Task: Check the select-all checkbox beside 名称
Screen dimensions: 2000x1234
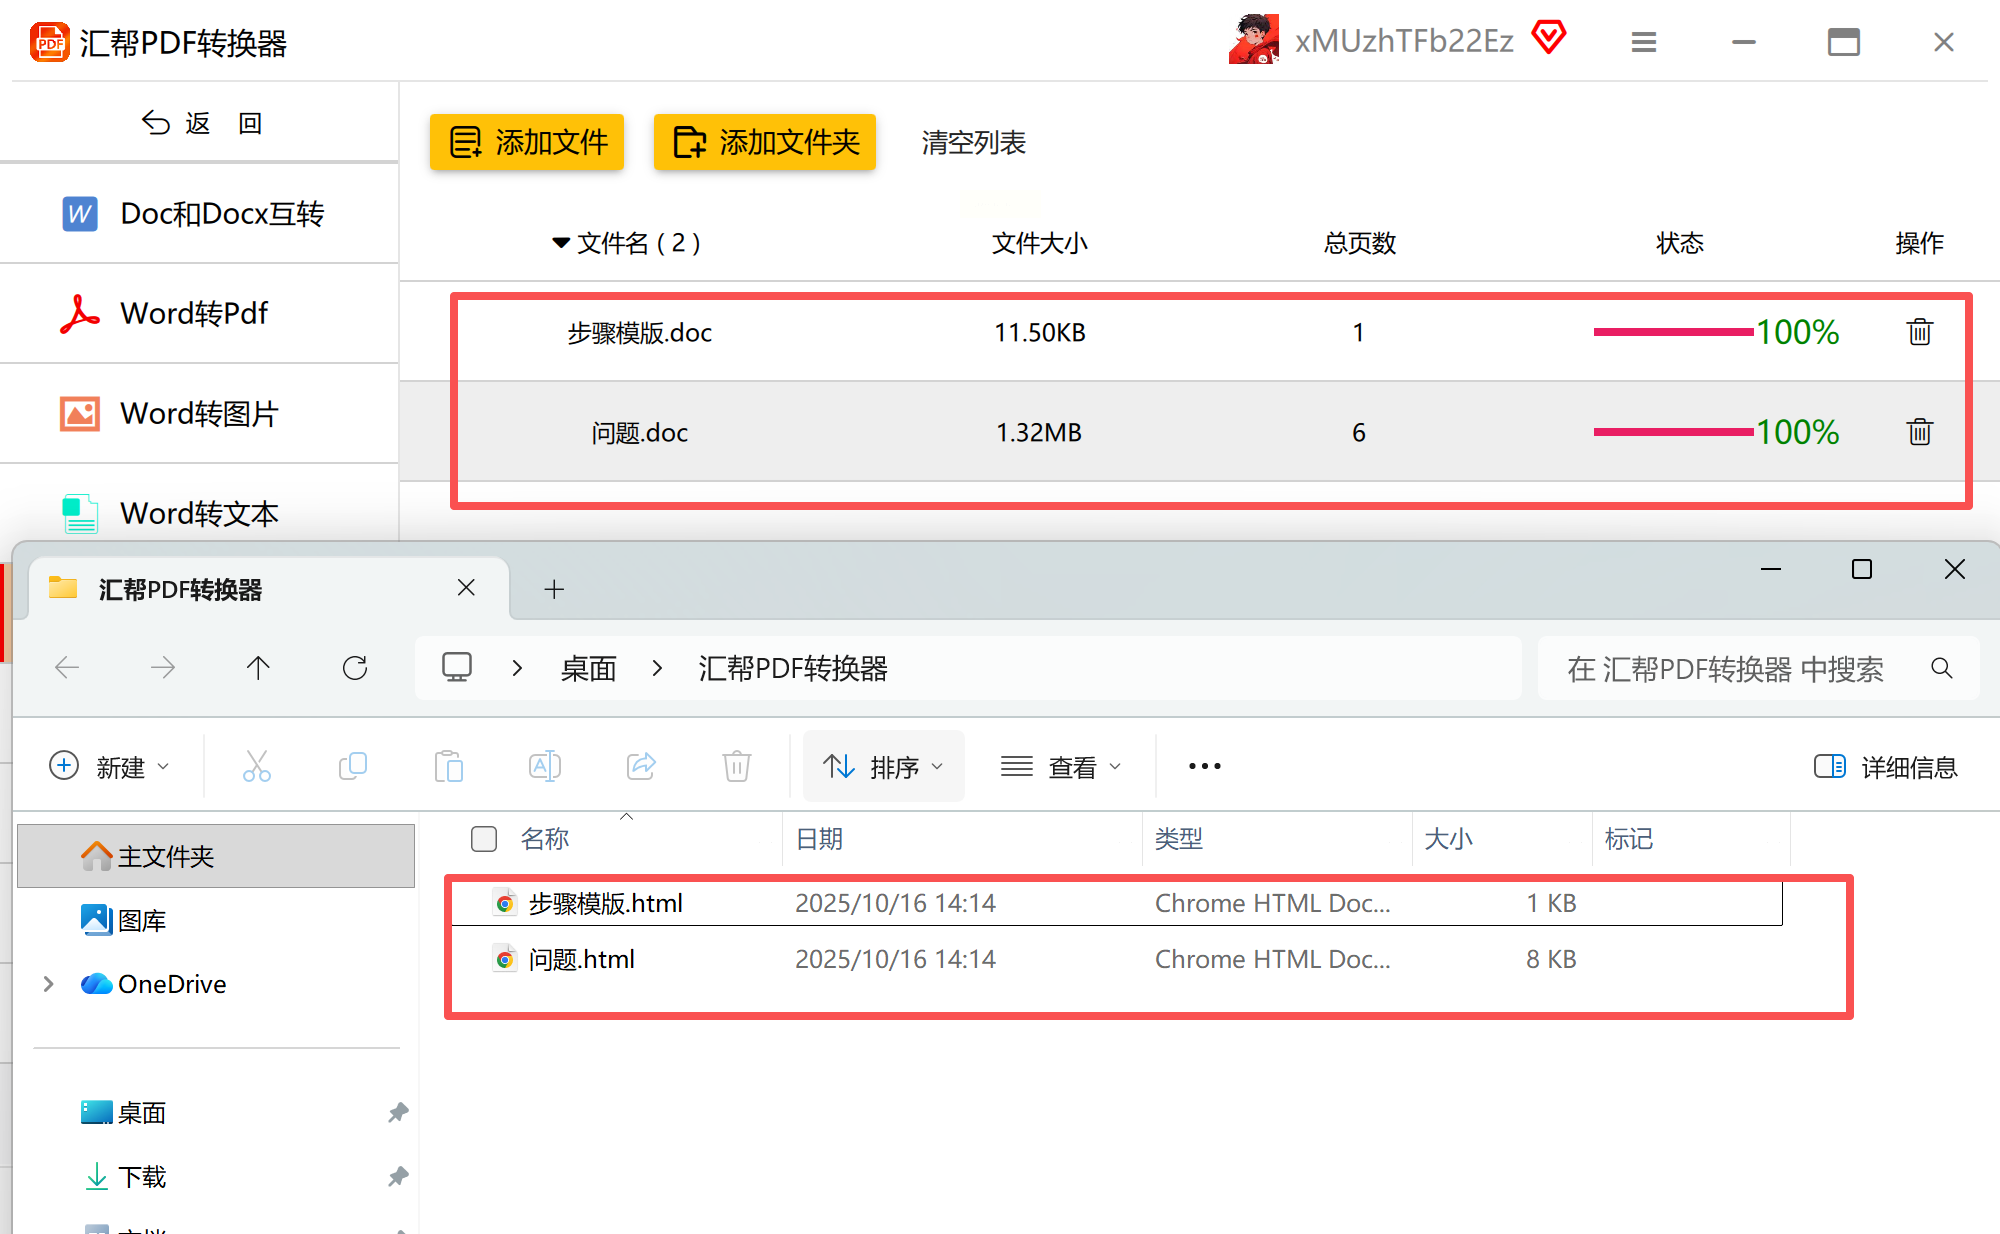Action: (x=484, y=839)
